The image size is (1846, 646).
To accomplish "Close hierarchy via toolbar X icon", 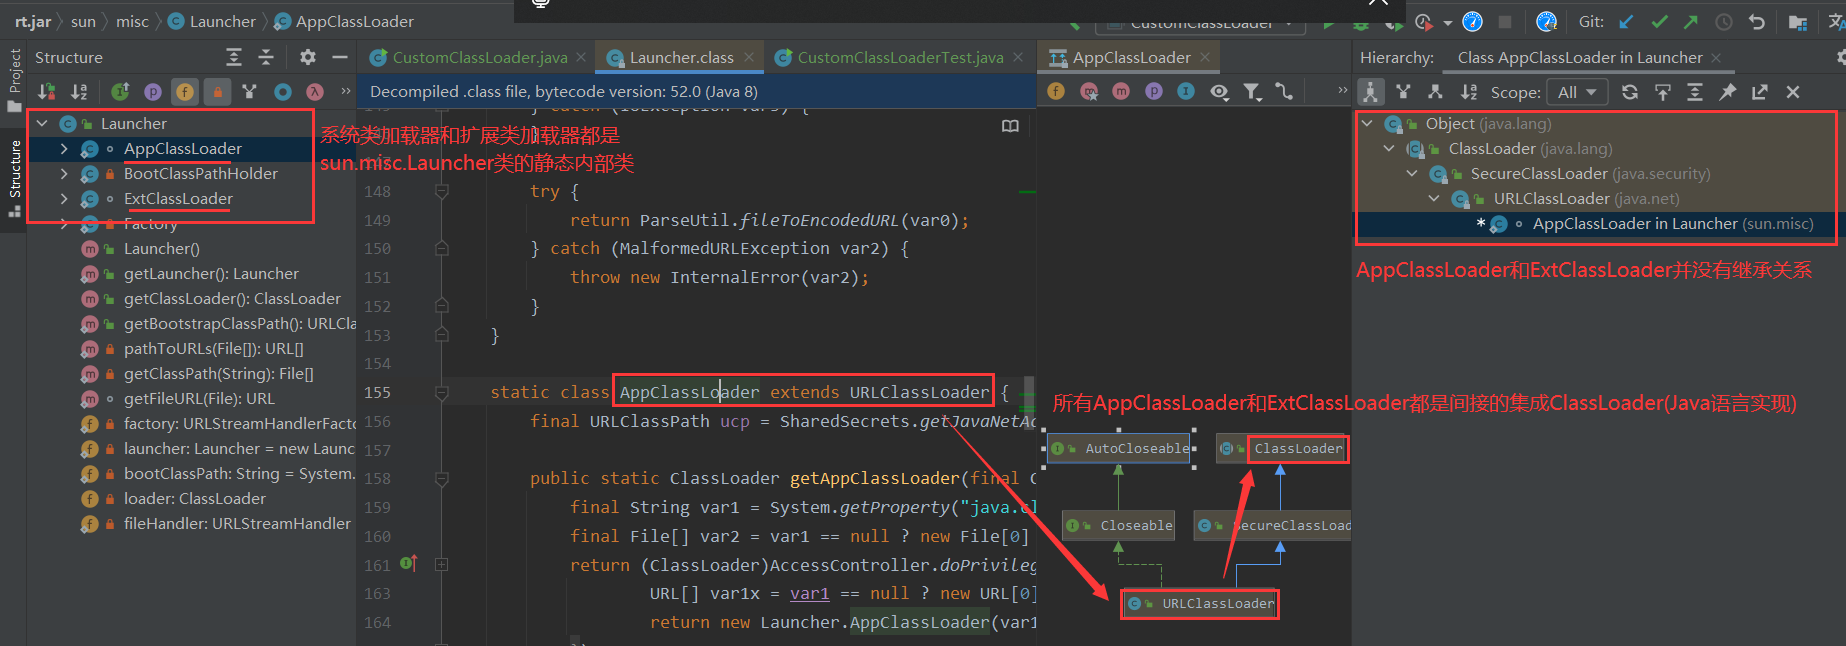I will 1793,92.
